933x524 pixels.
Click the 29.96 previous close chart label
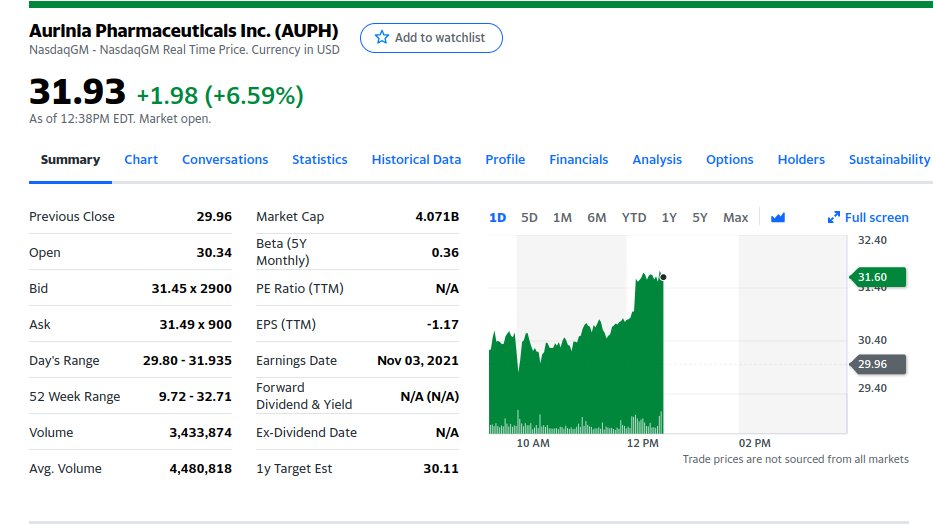[878, 364]
